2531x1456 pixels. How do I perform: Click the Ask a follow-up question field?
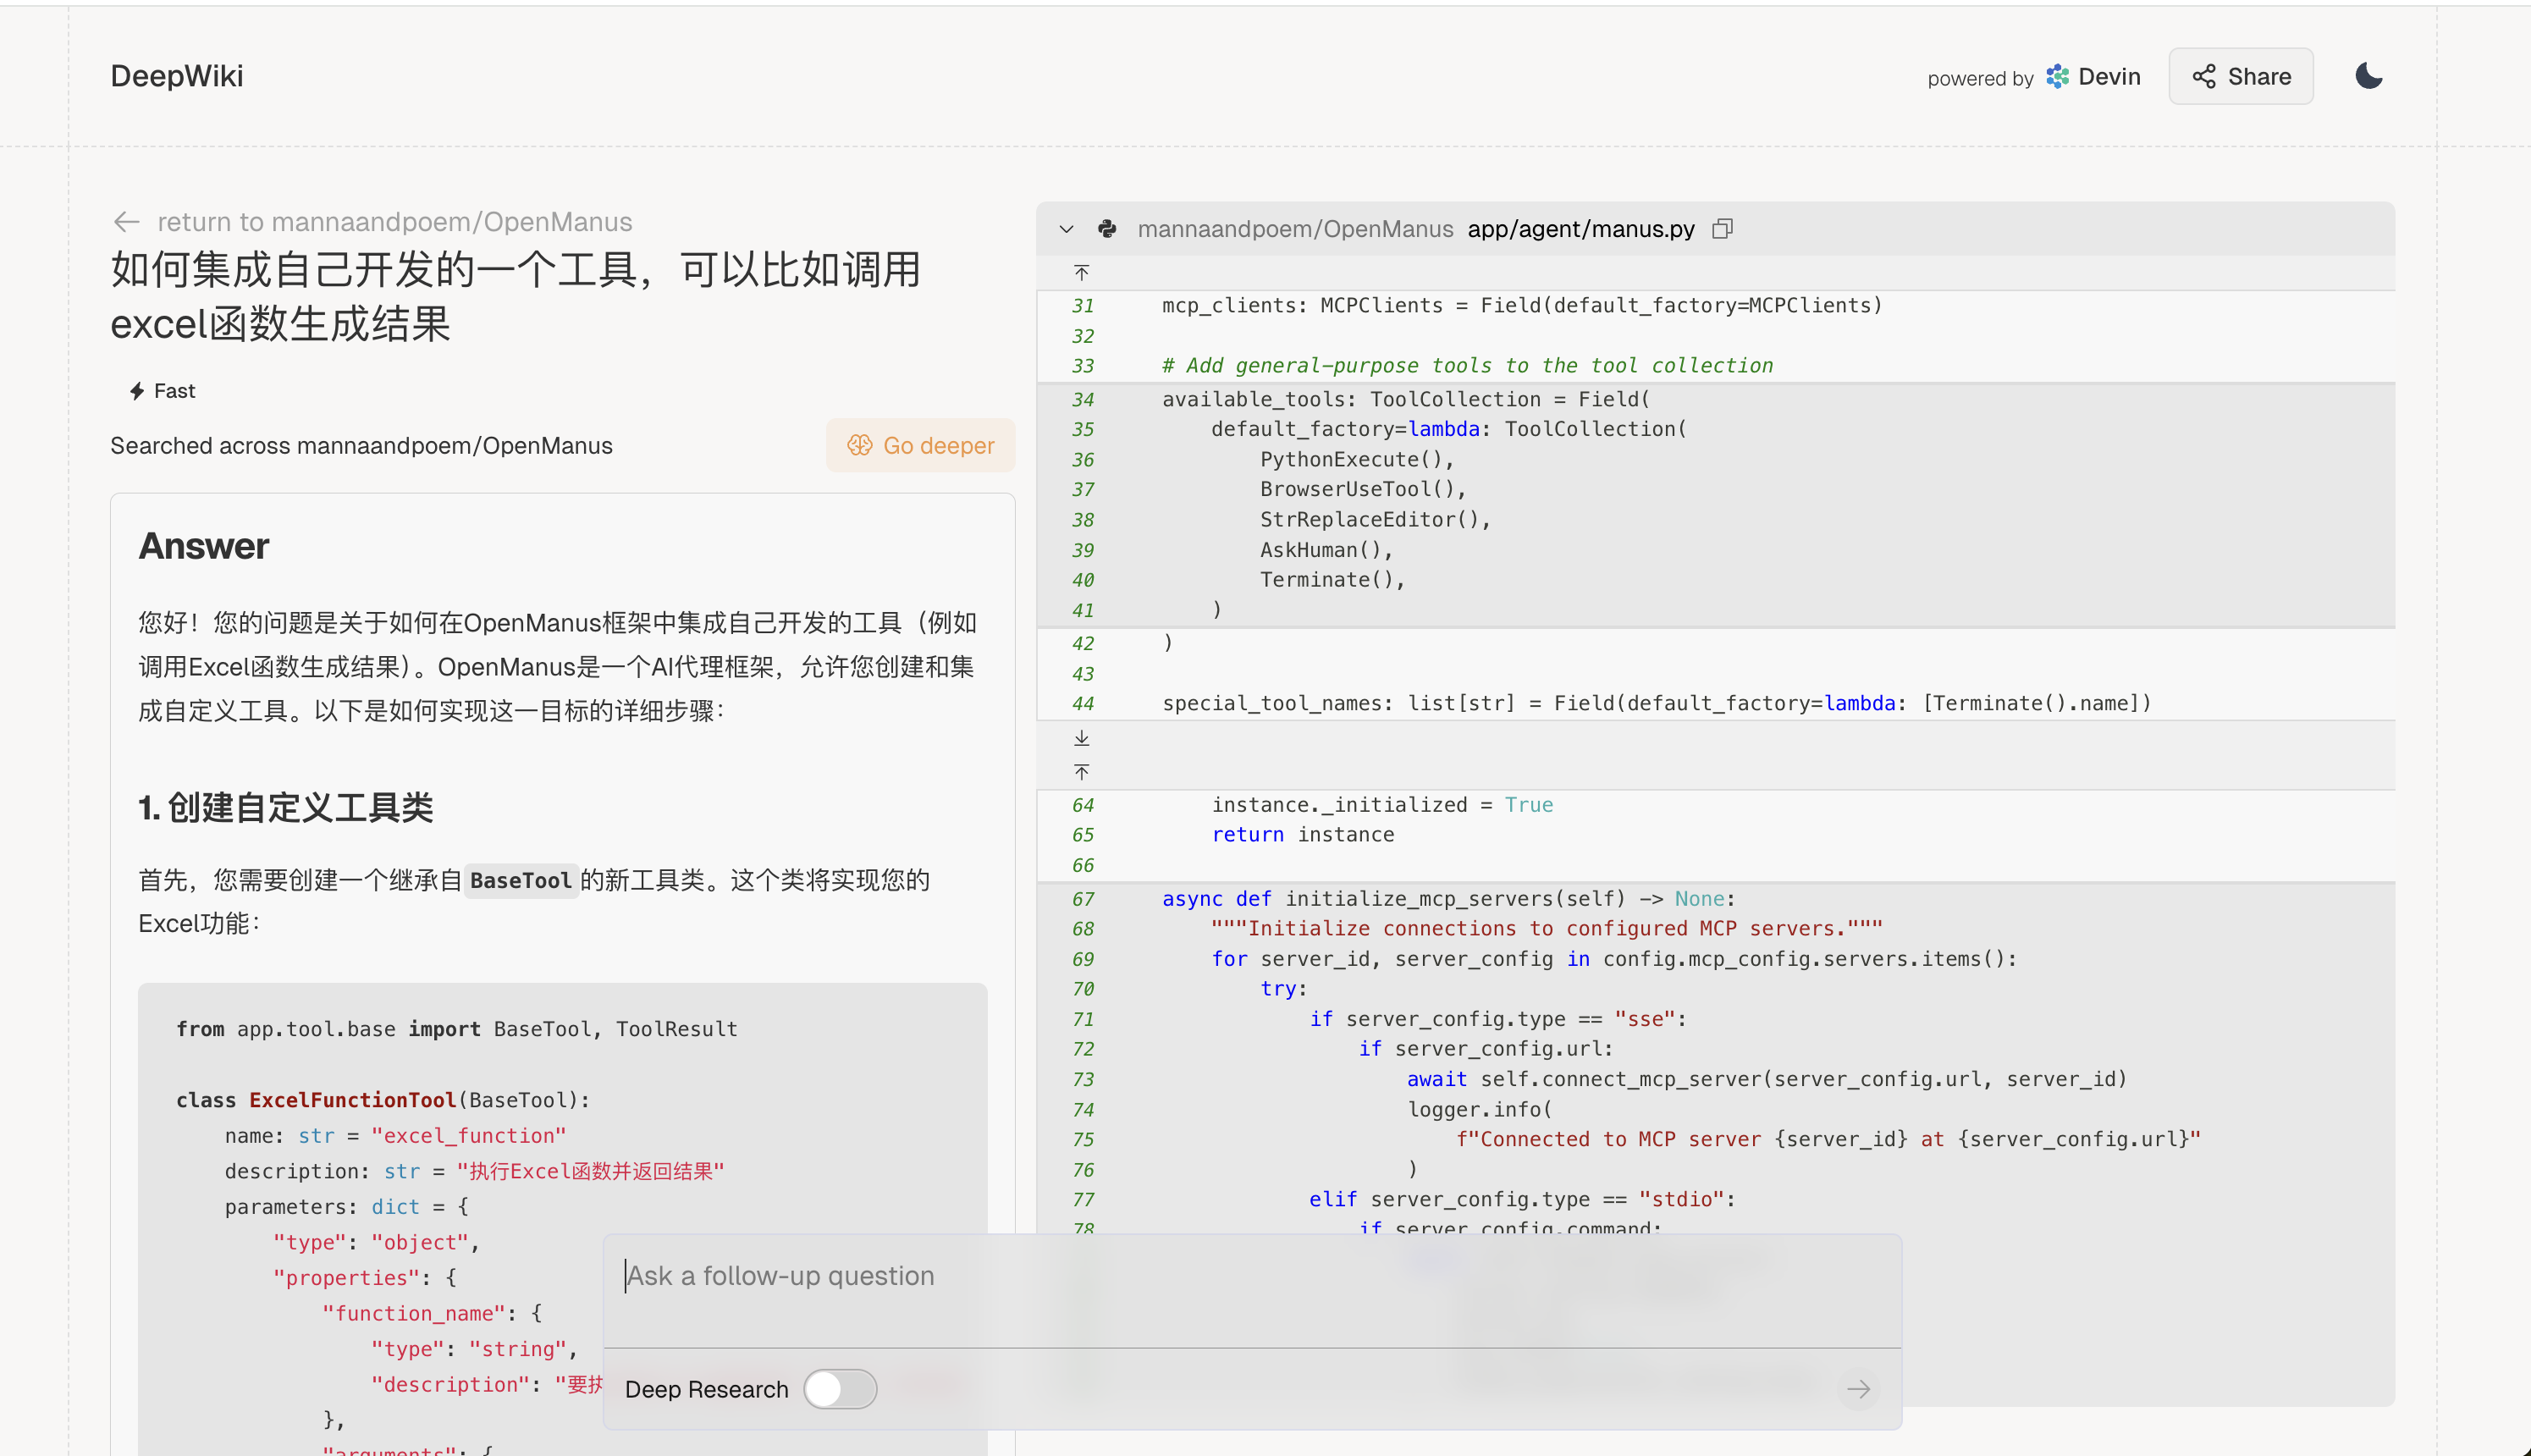[1250, 1276]
